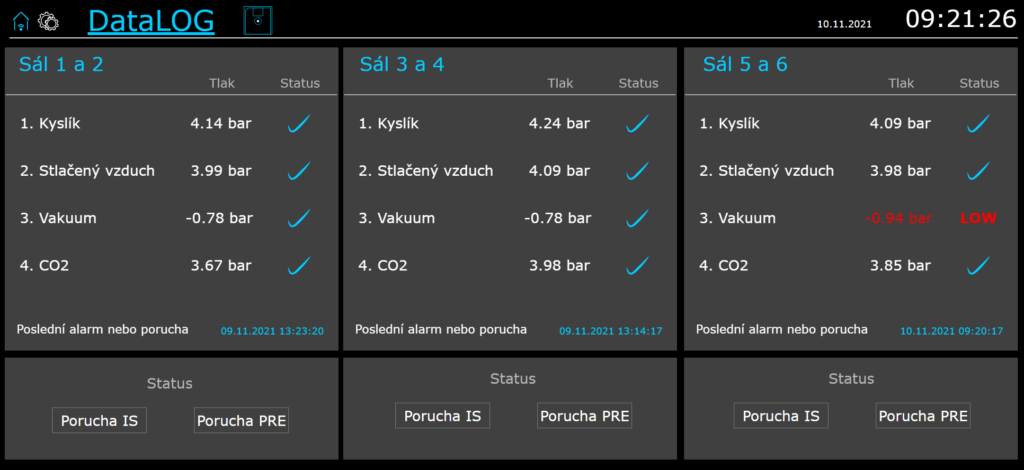
Task: Click Kyslík status checkmark in Sál 3 a 4
Action: (x=638, y=124)
